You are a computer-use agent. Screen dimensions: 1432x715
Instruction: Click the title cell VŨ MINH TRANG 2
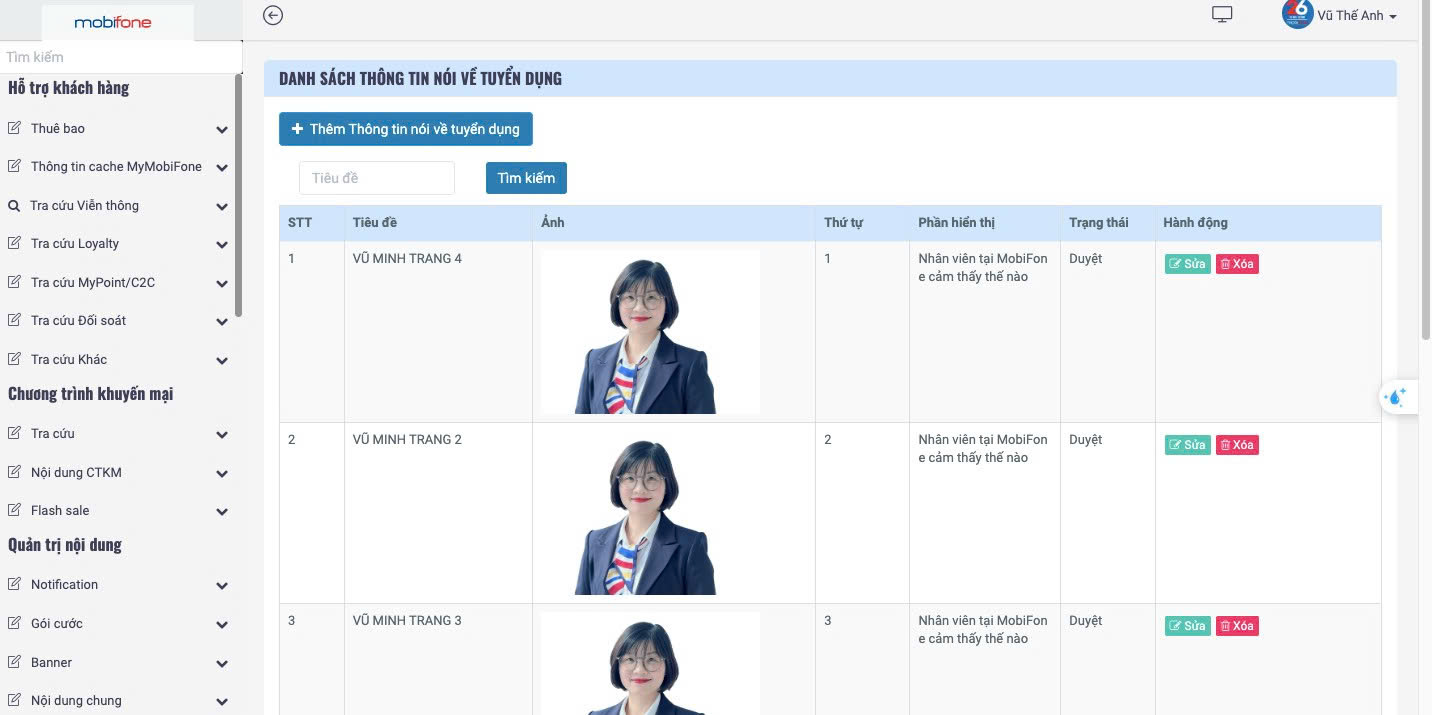tap(407, 439)
